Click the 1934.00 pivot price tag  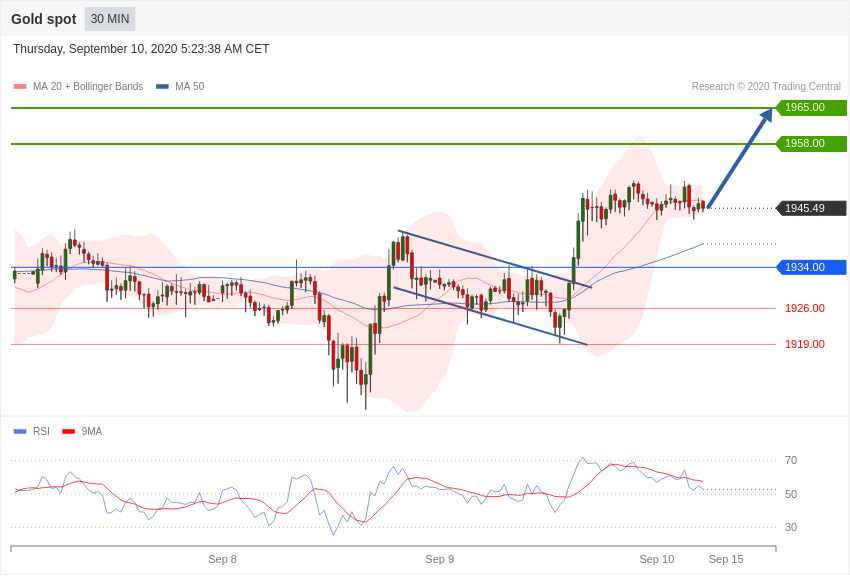coord(811,267)
